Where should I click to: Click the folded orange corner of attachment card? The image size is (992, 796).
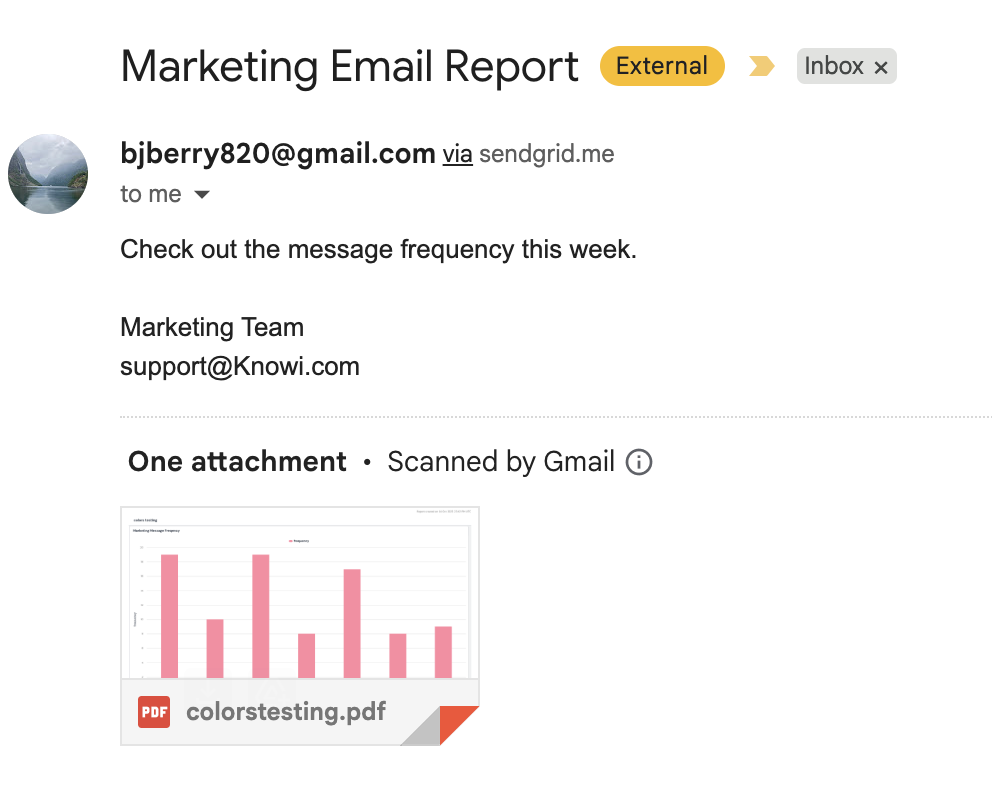[x=459, y=724]
